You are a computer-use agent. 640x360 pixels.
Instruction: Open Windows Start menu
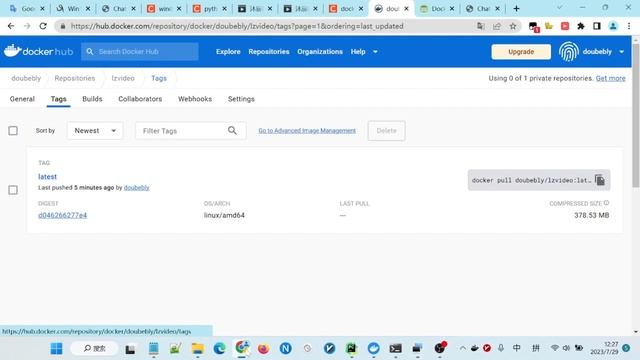pos(56,348)
